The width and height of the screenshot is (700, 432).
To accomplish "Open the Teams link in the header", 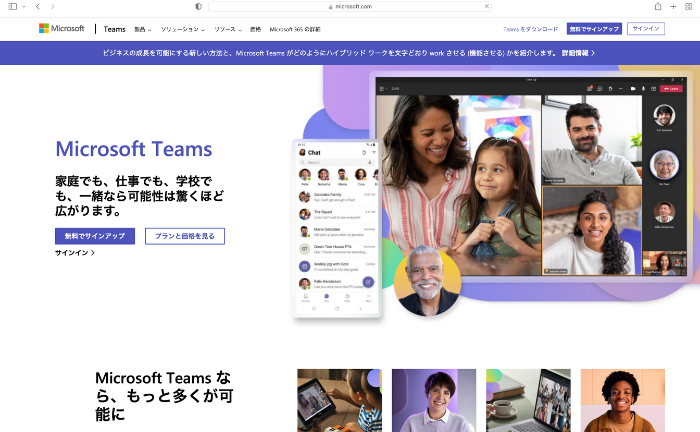I will tap(114, 29).
